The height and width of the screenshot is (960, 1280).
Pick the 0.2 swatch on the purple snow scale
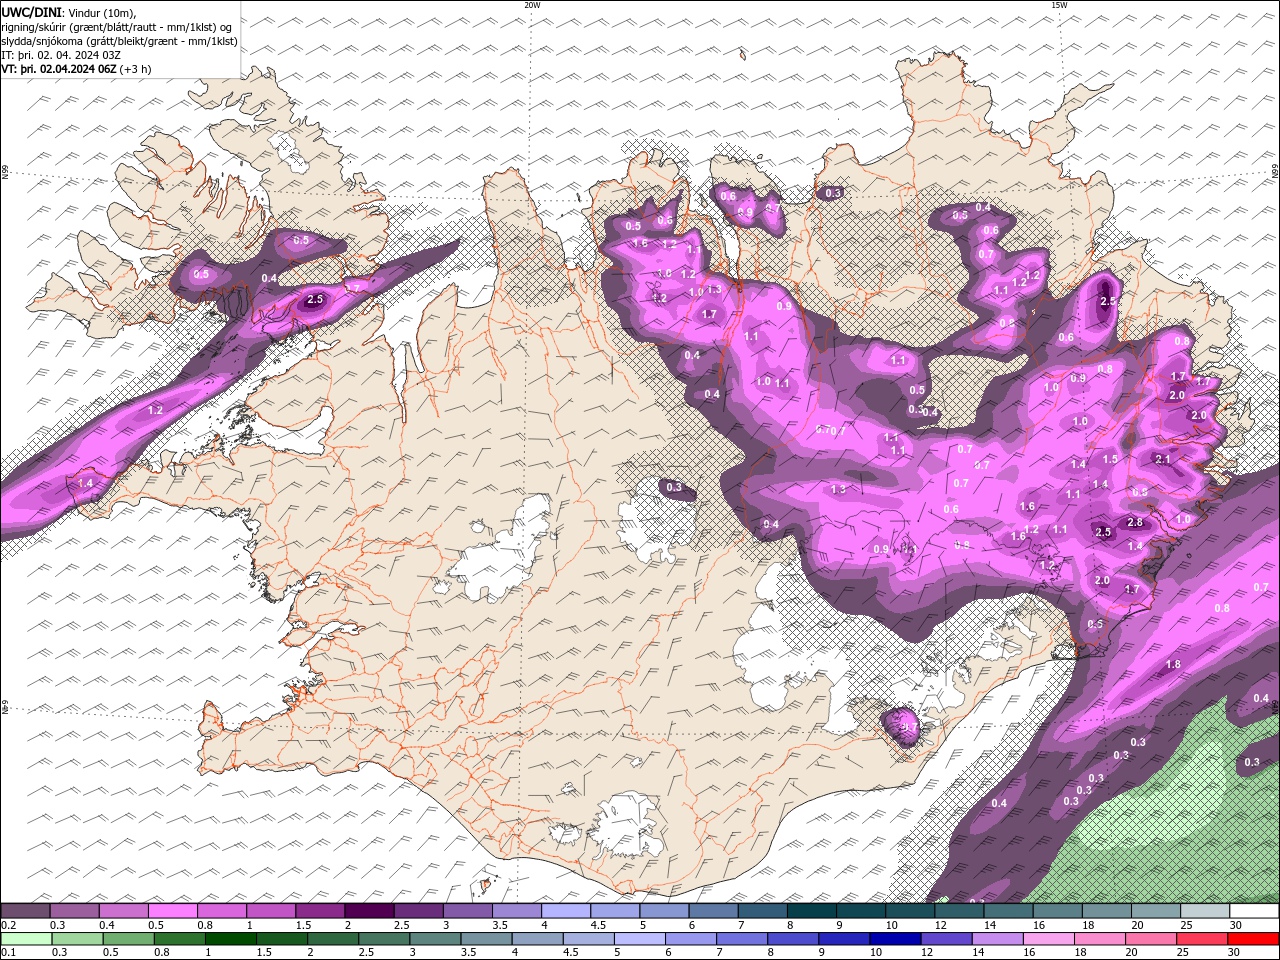[x=25, y=911]
